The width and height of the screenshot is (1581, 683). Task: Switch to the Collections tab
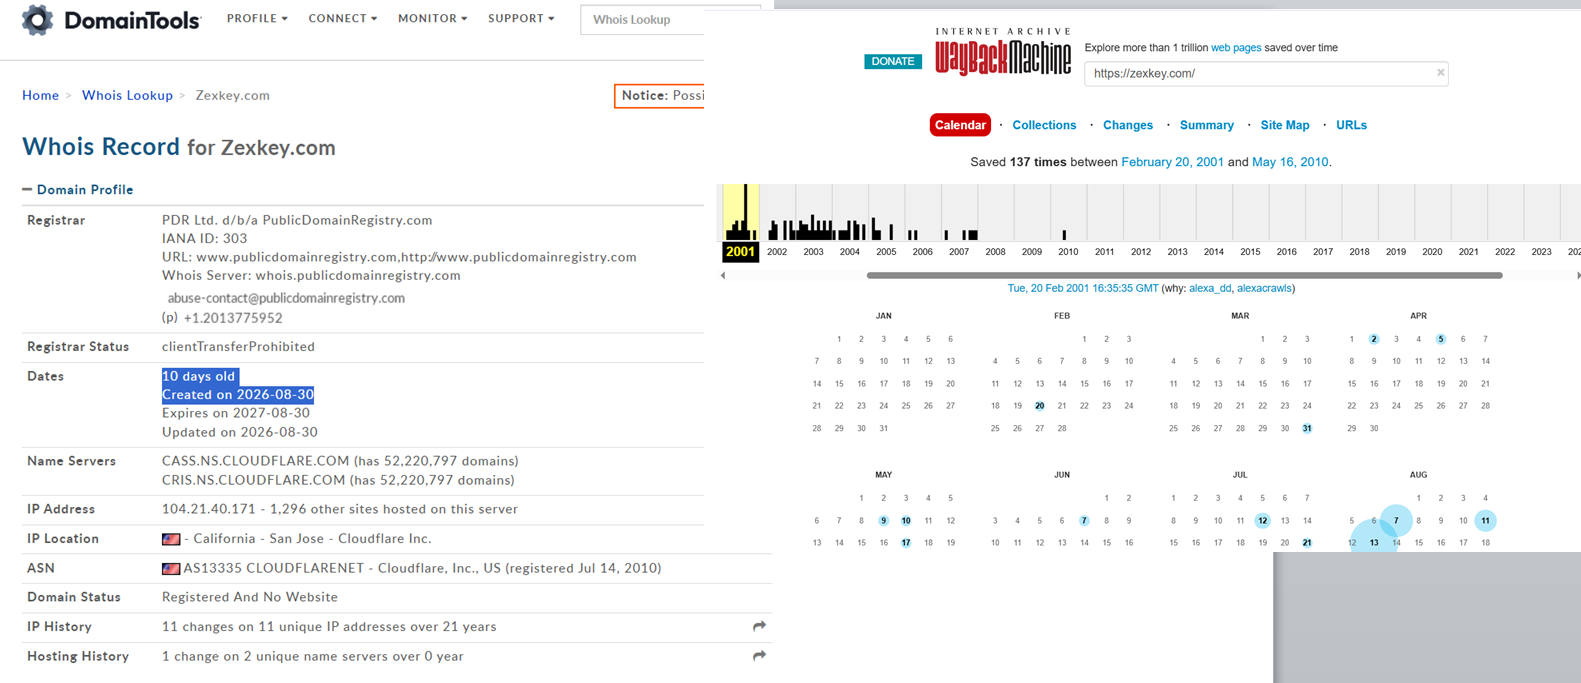click(1044, 125)
